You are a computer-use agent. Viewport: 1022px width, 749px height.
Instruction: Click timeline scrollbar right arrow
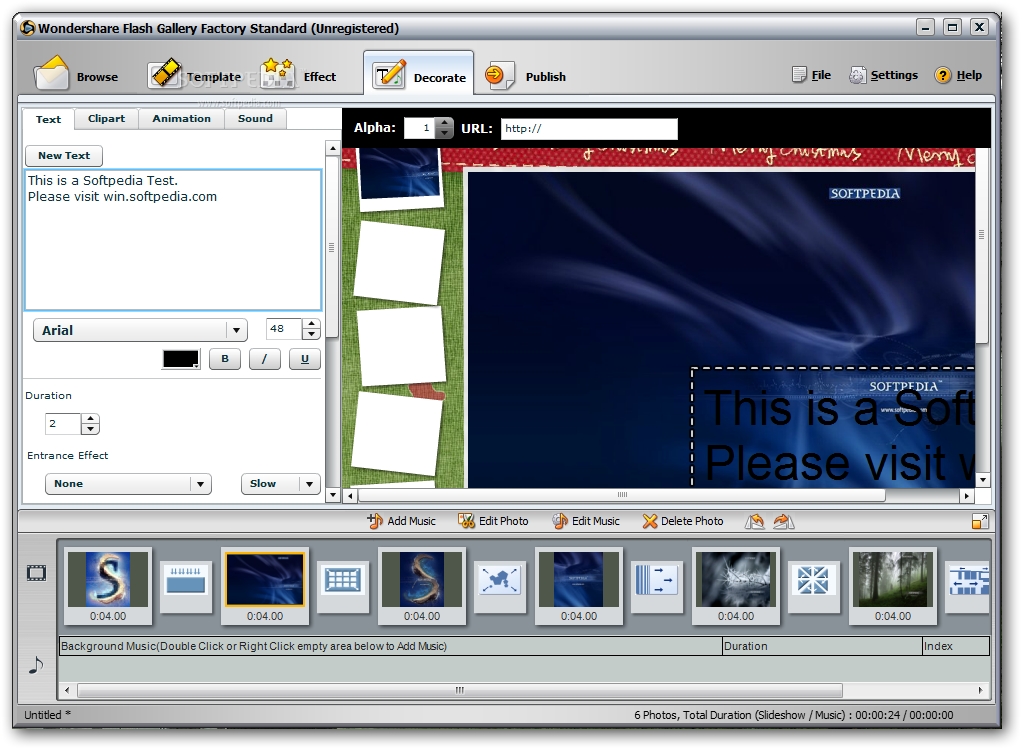pyautogui.click(x=981, y=690)
